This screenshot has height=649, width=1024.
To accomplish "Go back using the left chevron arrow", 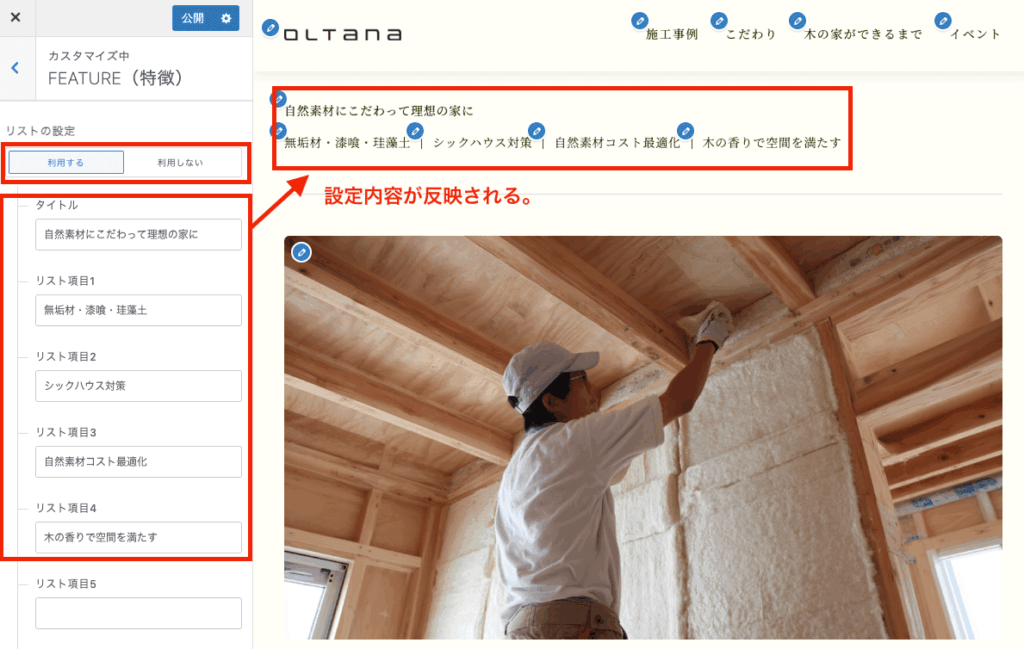I will pos(16,67).
